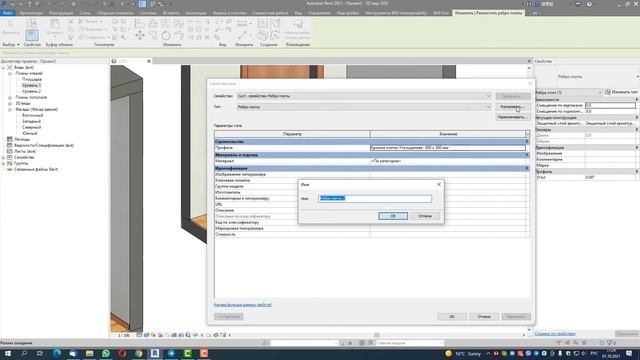Open the green Camtasia taskbar icon
640x360 pixels.
(x=188, y=353)
